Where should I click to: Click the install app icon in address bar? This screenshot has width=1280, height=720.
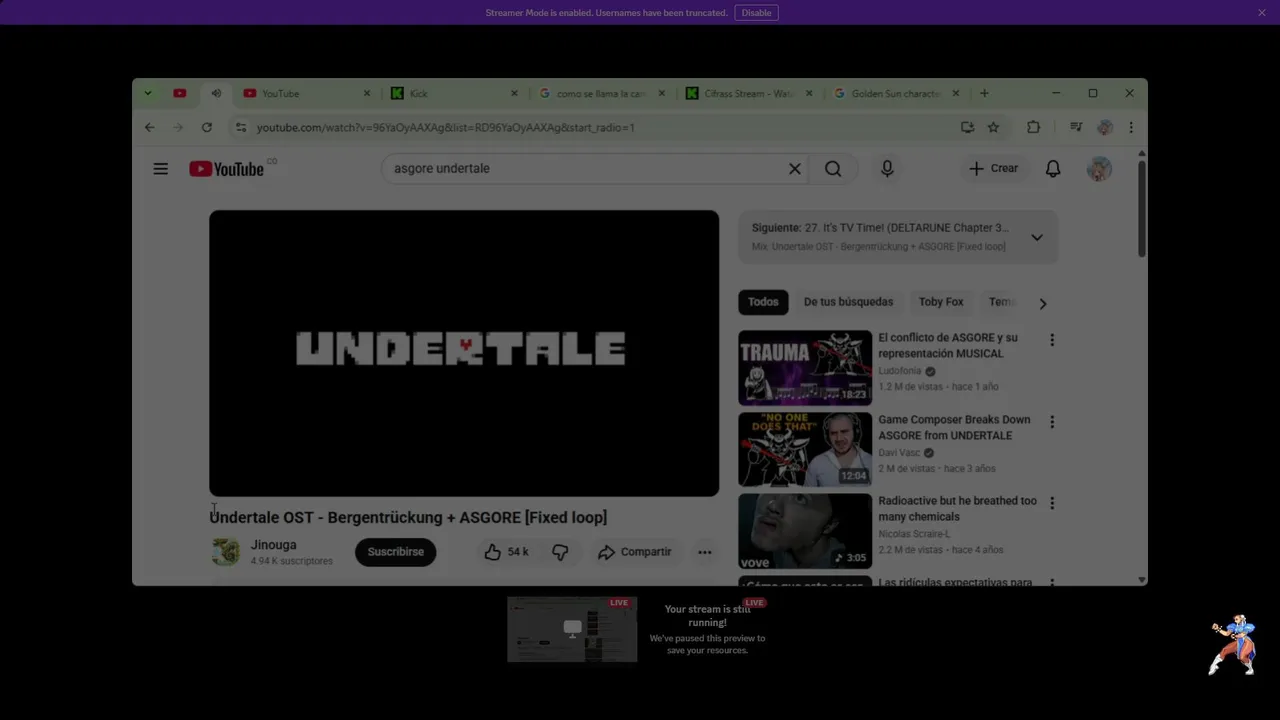(x=967, y=127)
